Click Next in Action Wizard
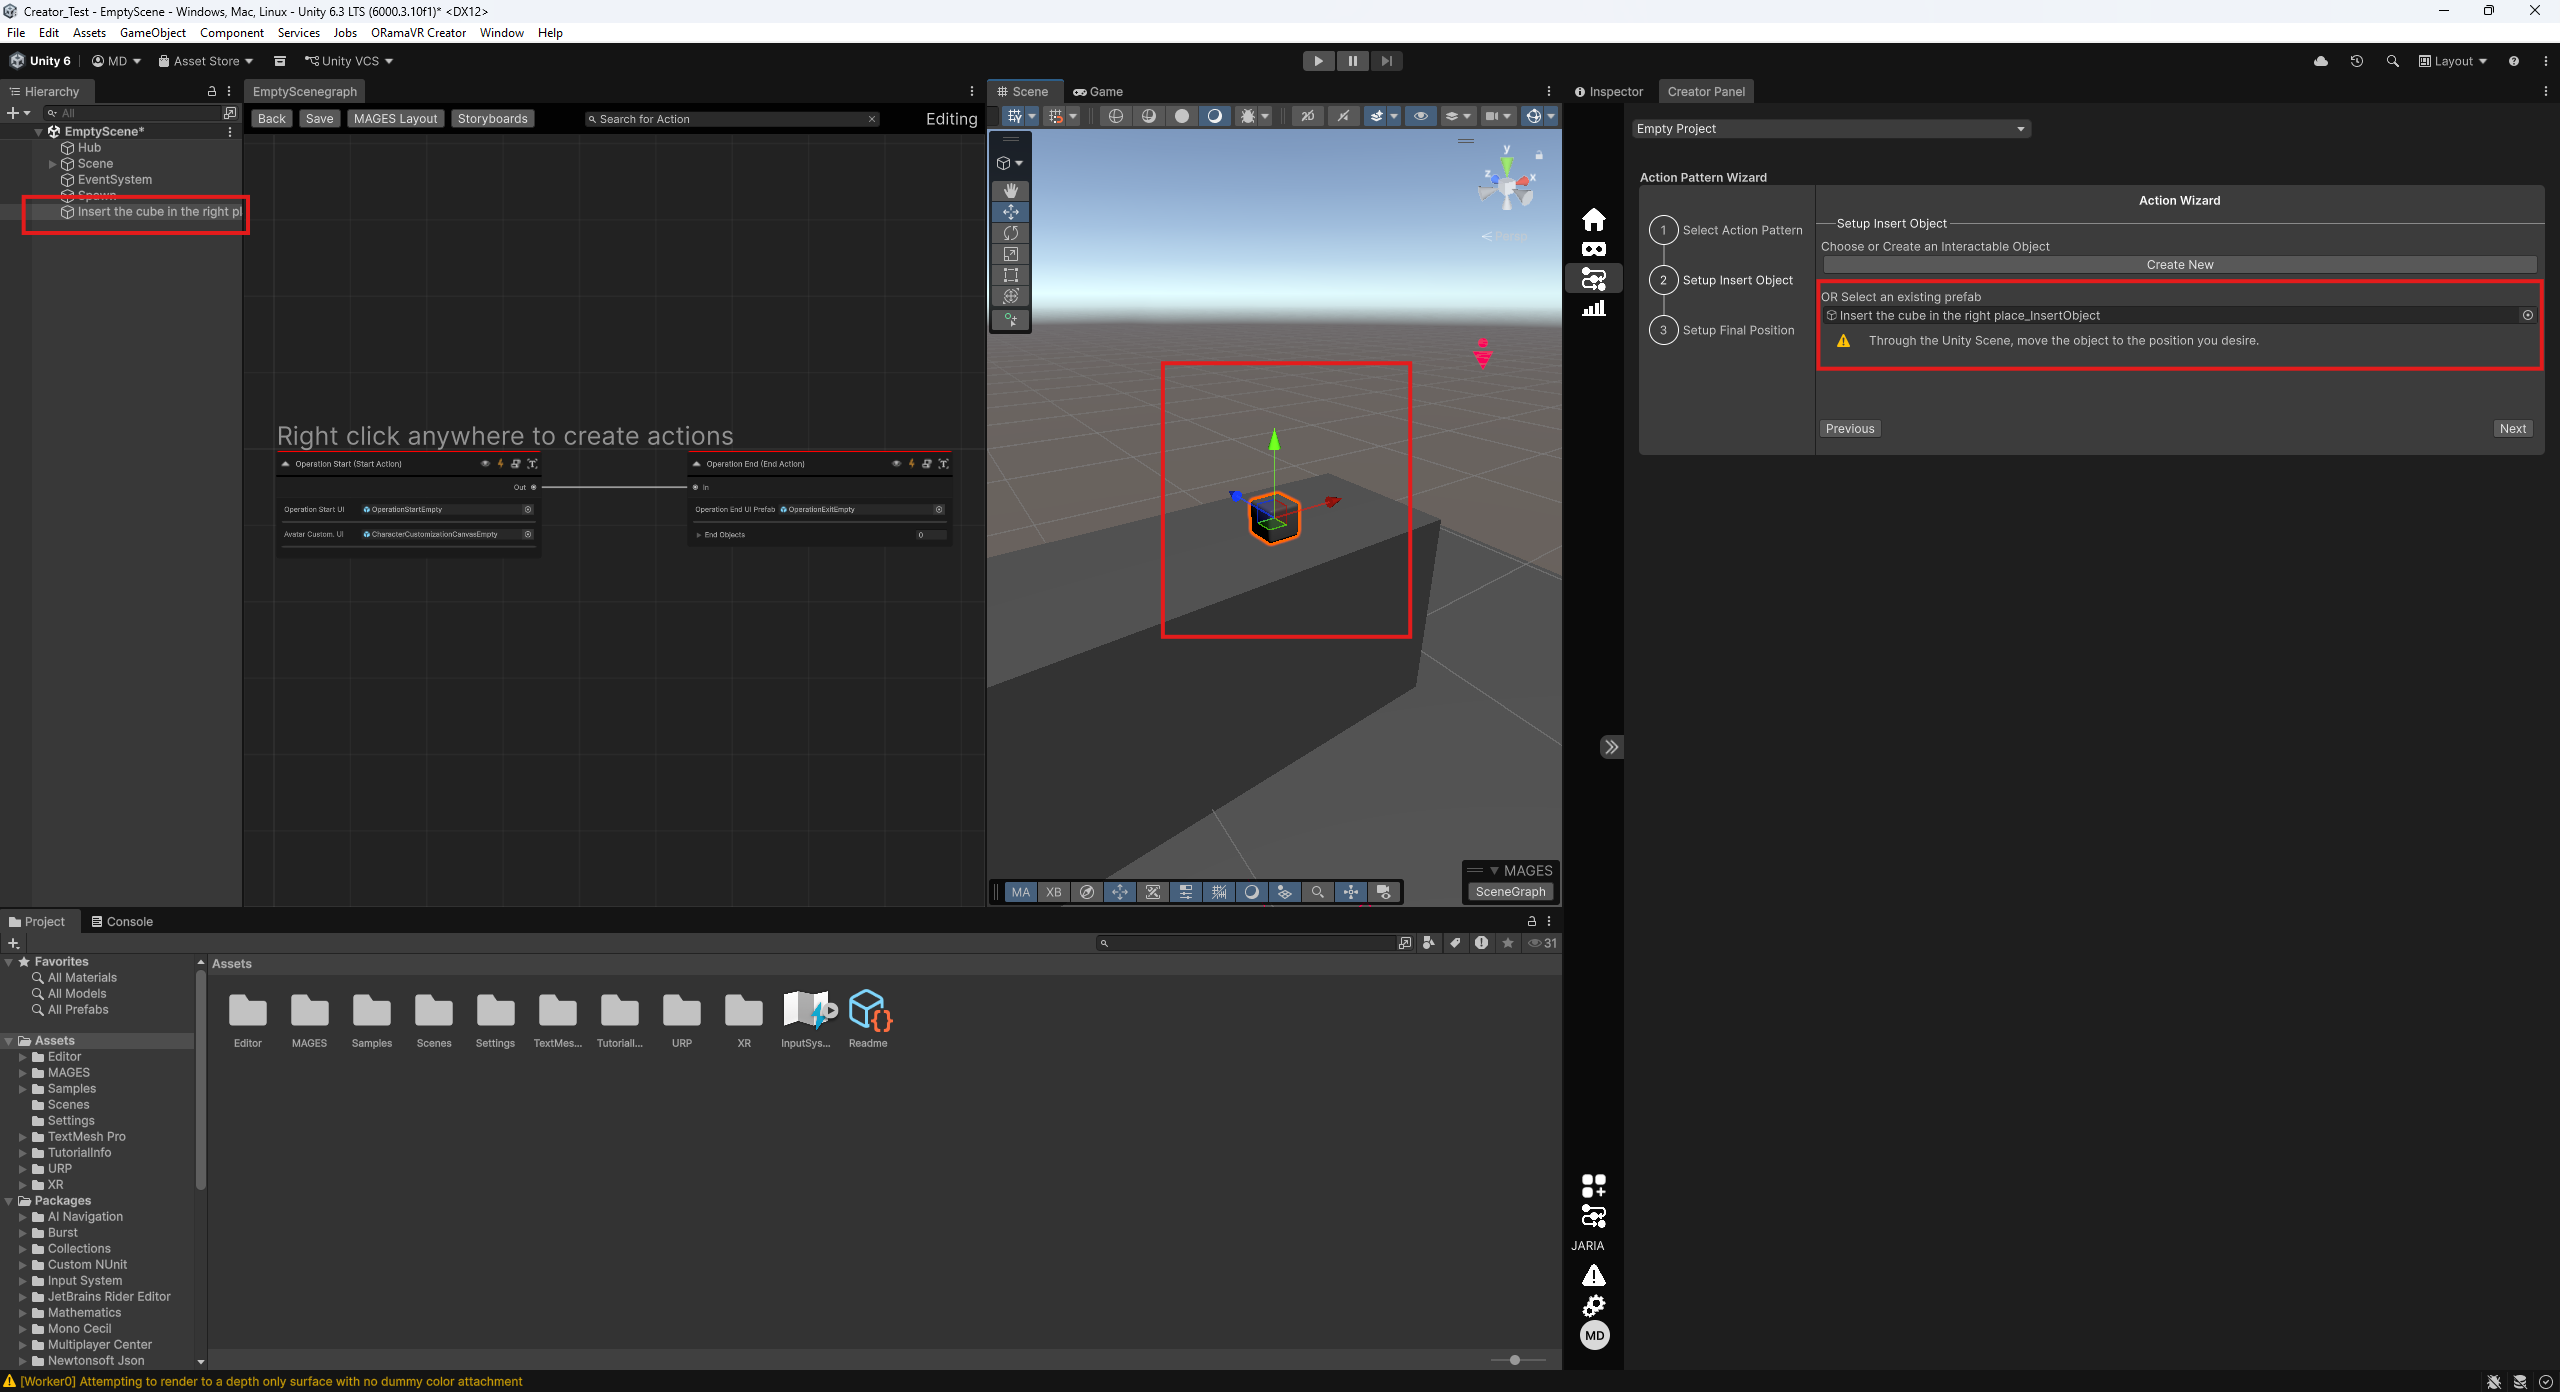The width and height of the screenshot is (2560, 1392). tap(2513, 429)
